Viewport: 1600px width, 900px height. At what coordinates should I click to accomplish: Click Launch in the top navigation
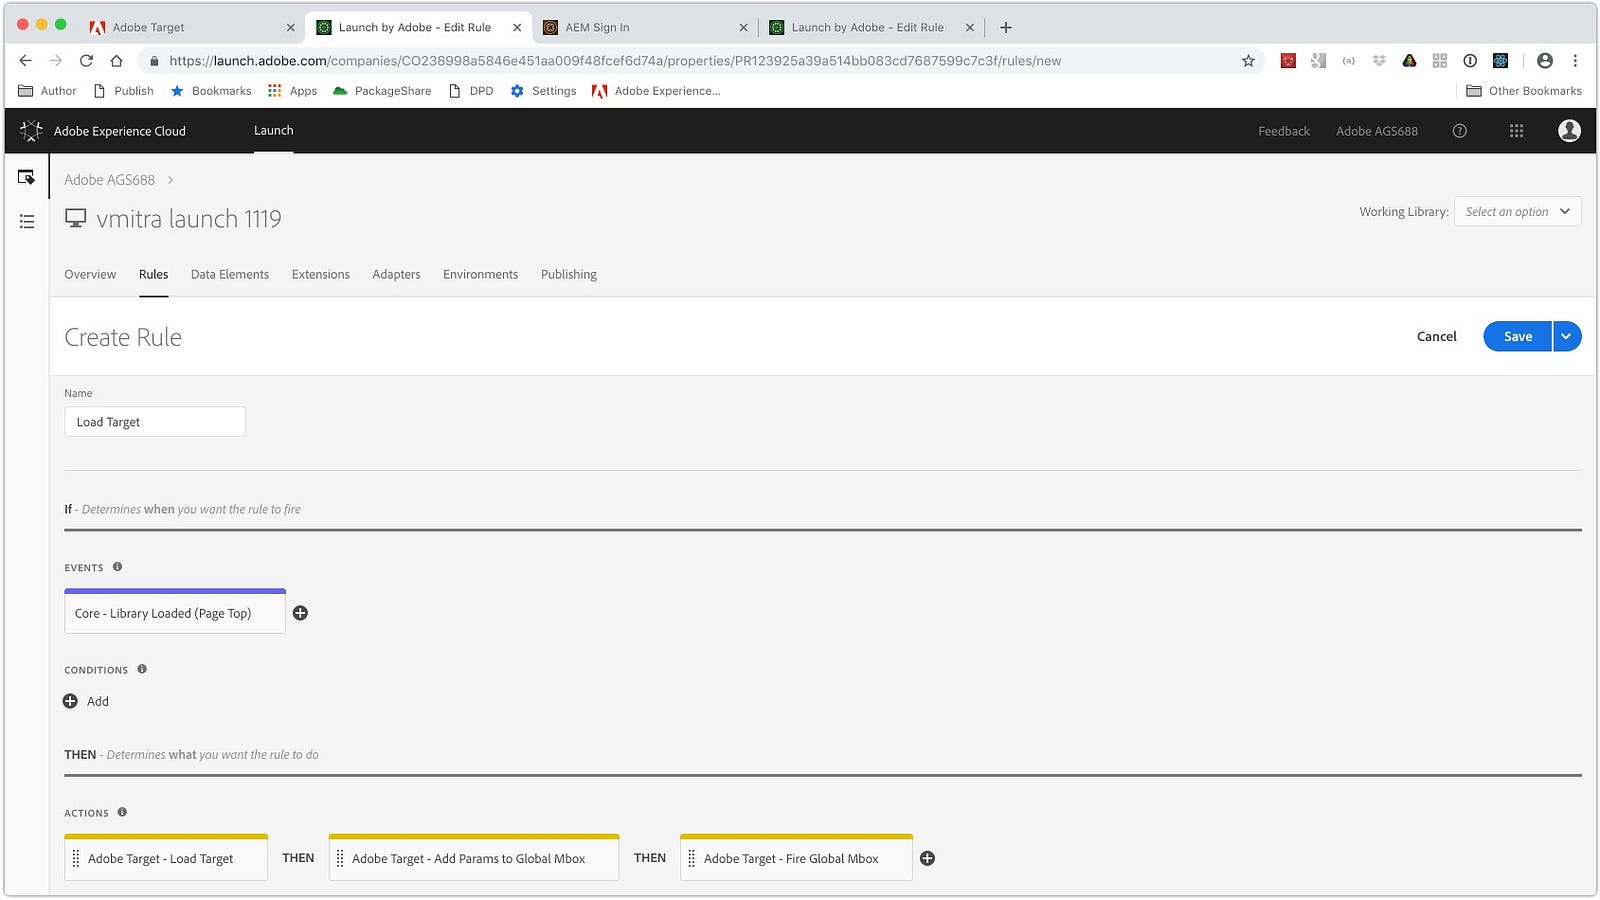[x=273, y=130]
